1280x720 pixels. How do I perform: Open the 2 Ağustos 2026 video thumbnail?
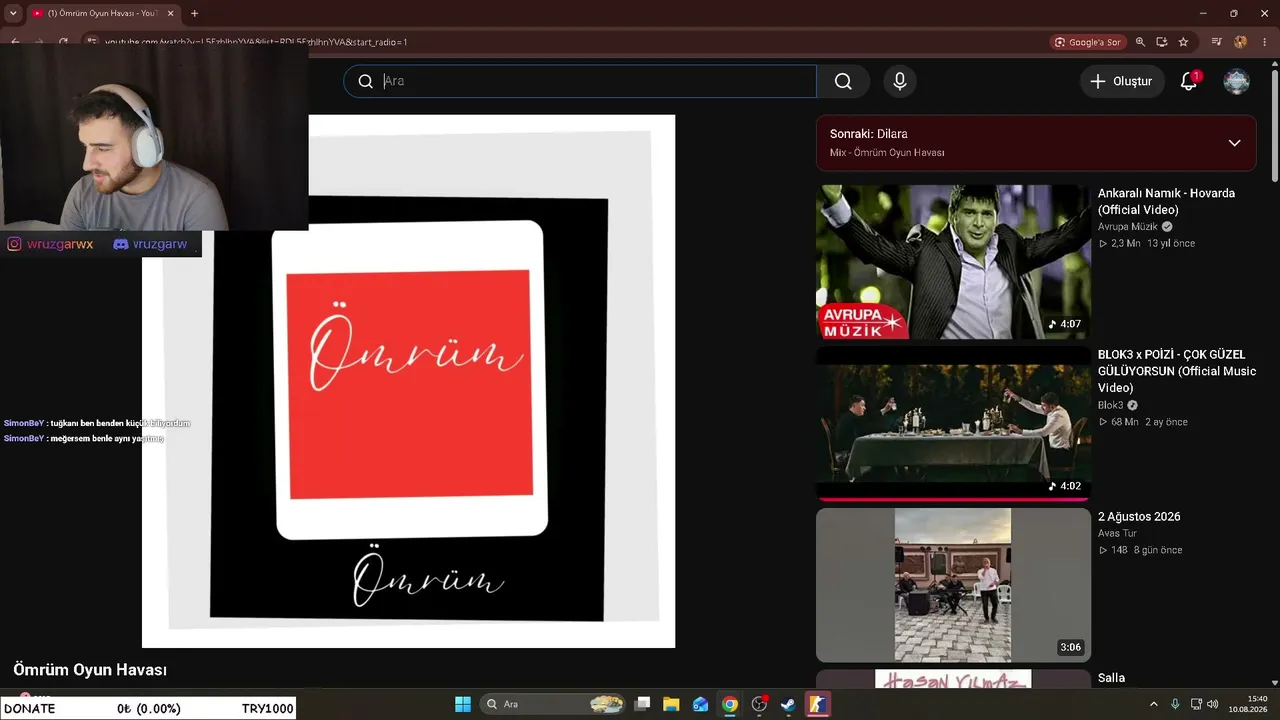pyautogui.click(x=953, y=585)
